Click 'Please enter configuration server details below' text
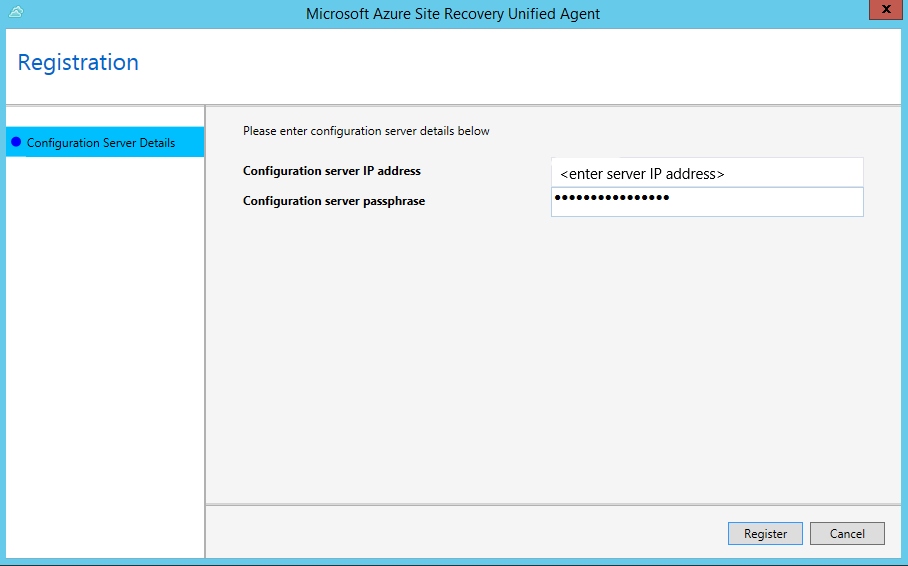Image resolution: width=908 pixels, height=566 pixels. click(x=366, y=131)
